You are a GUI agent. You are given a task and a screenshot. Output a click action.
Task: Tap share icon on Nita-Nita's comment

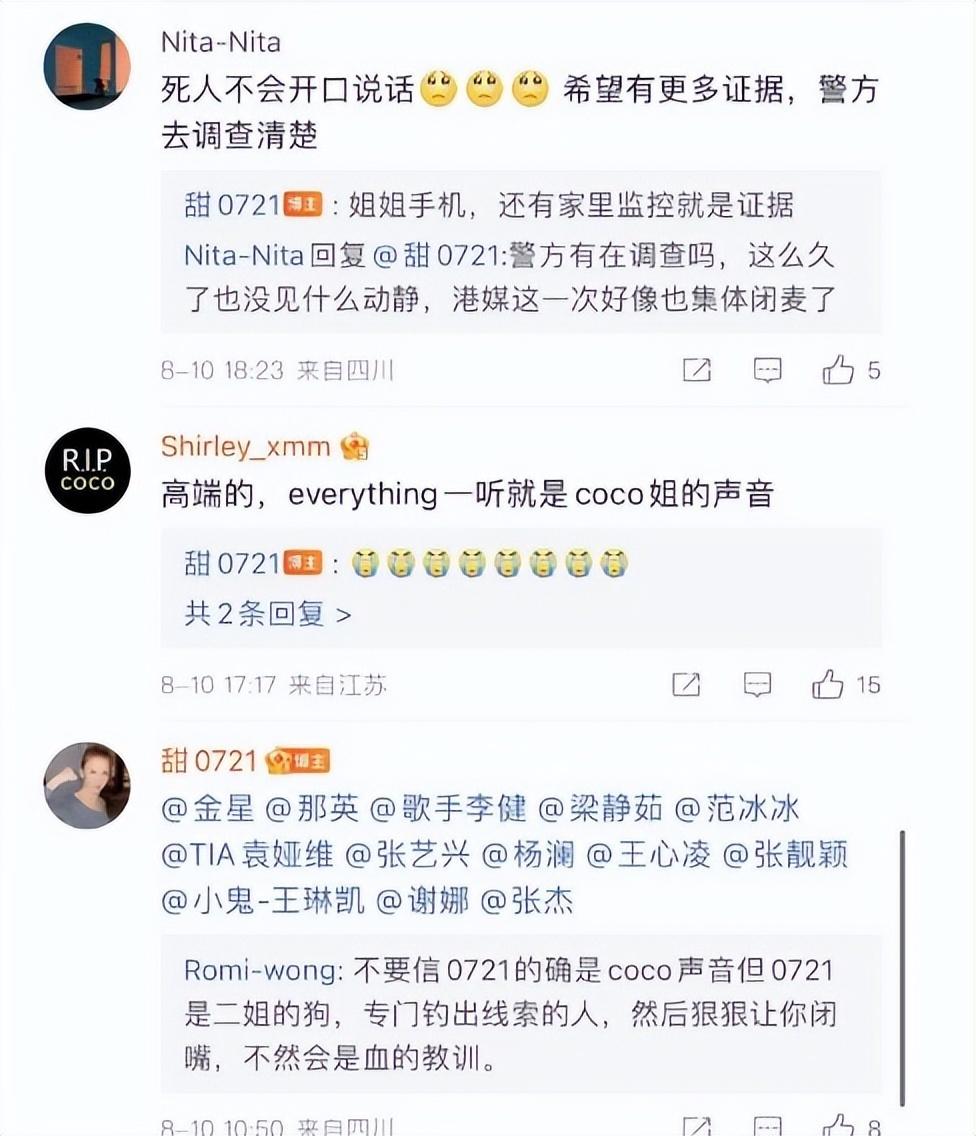point(697,369)
